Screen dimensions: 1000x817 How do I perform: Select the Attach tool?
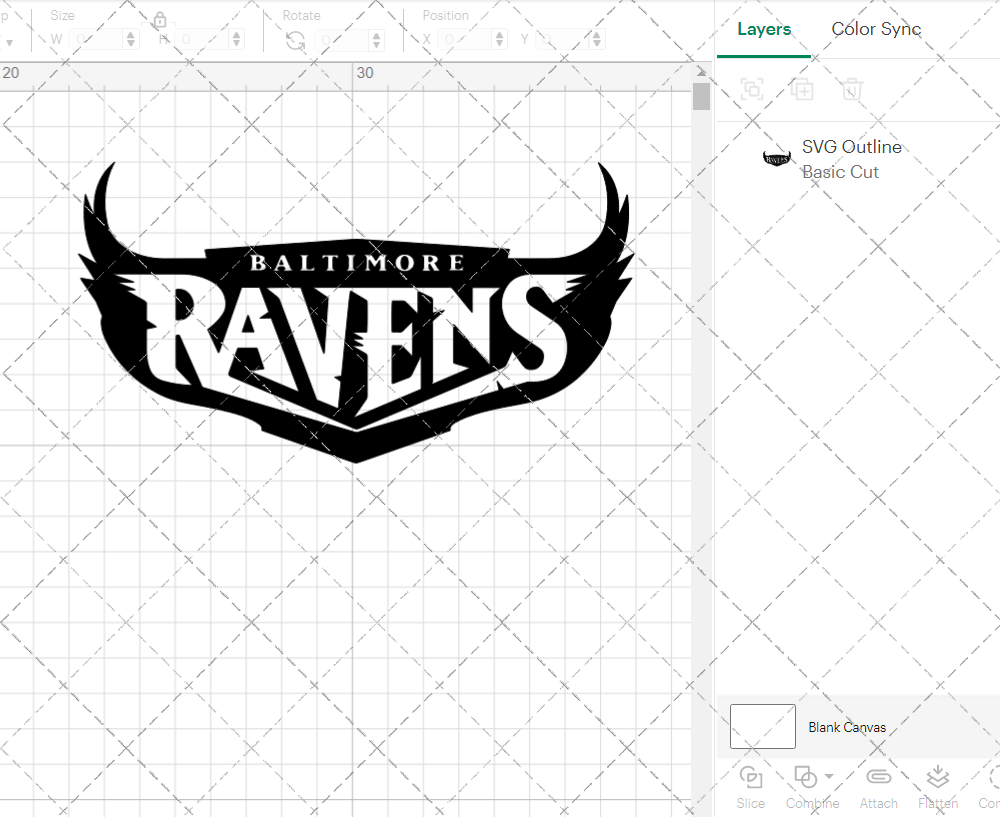(x=879, y=786)
